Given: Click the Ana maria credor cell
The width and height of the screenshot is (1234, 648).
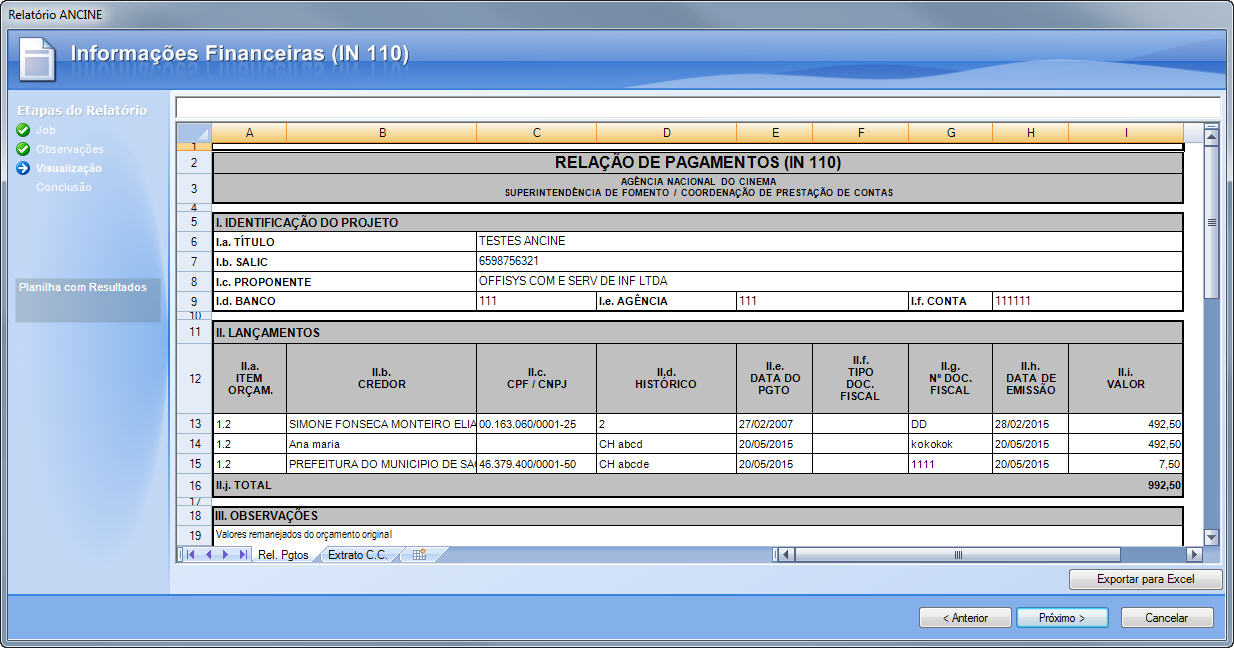Looking at the screenshot, I should coord(382,444).
